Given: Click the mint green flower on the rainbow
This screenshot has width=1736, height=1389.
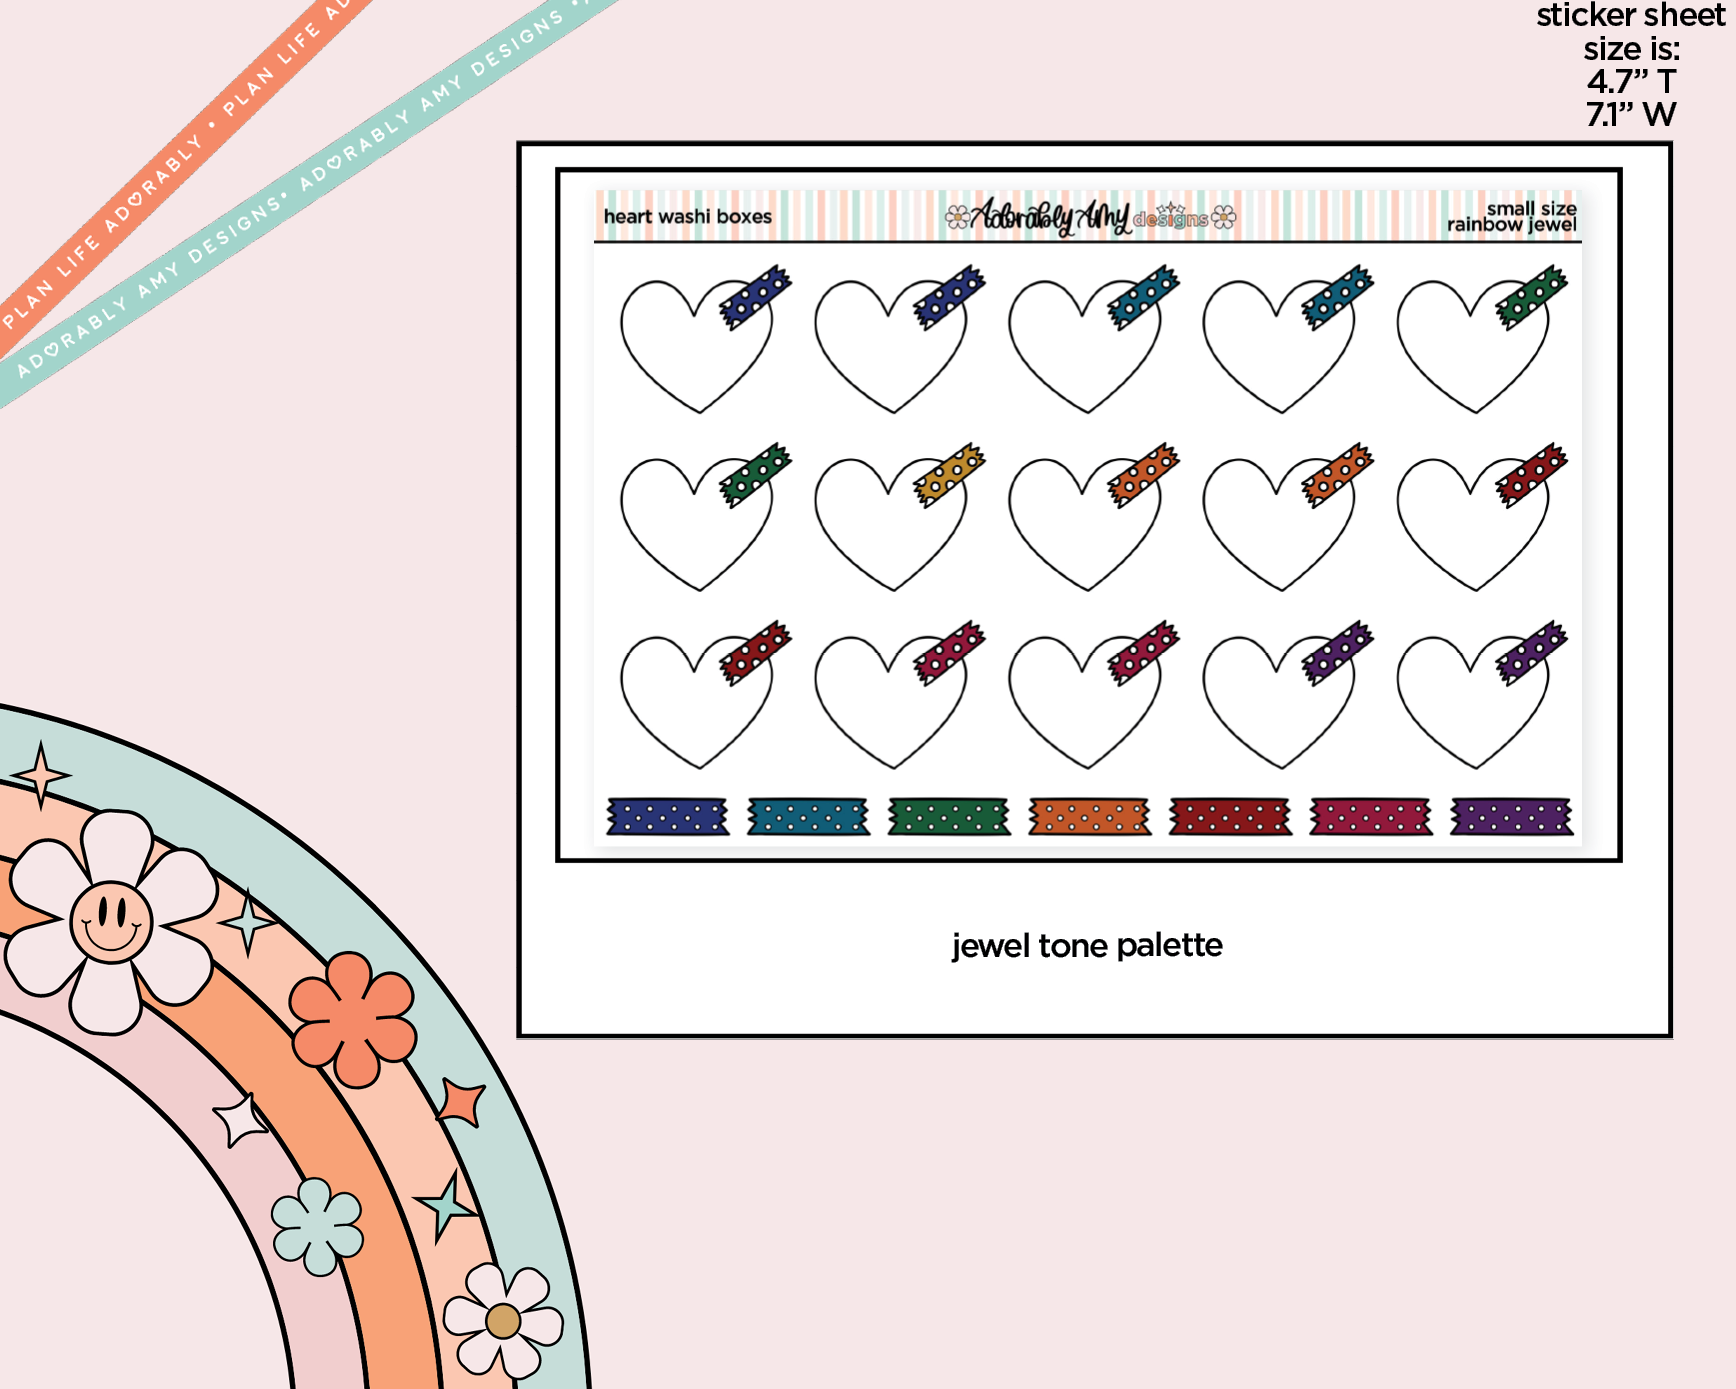Looking at the screenshot, I should tap(318, 1226).
